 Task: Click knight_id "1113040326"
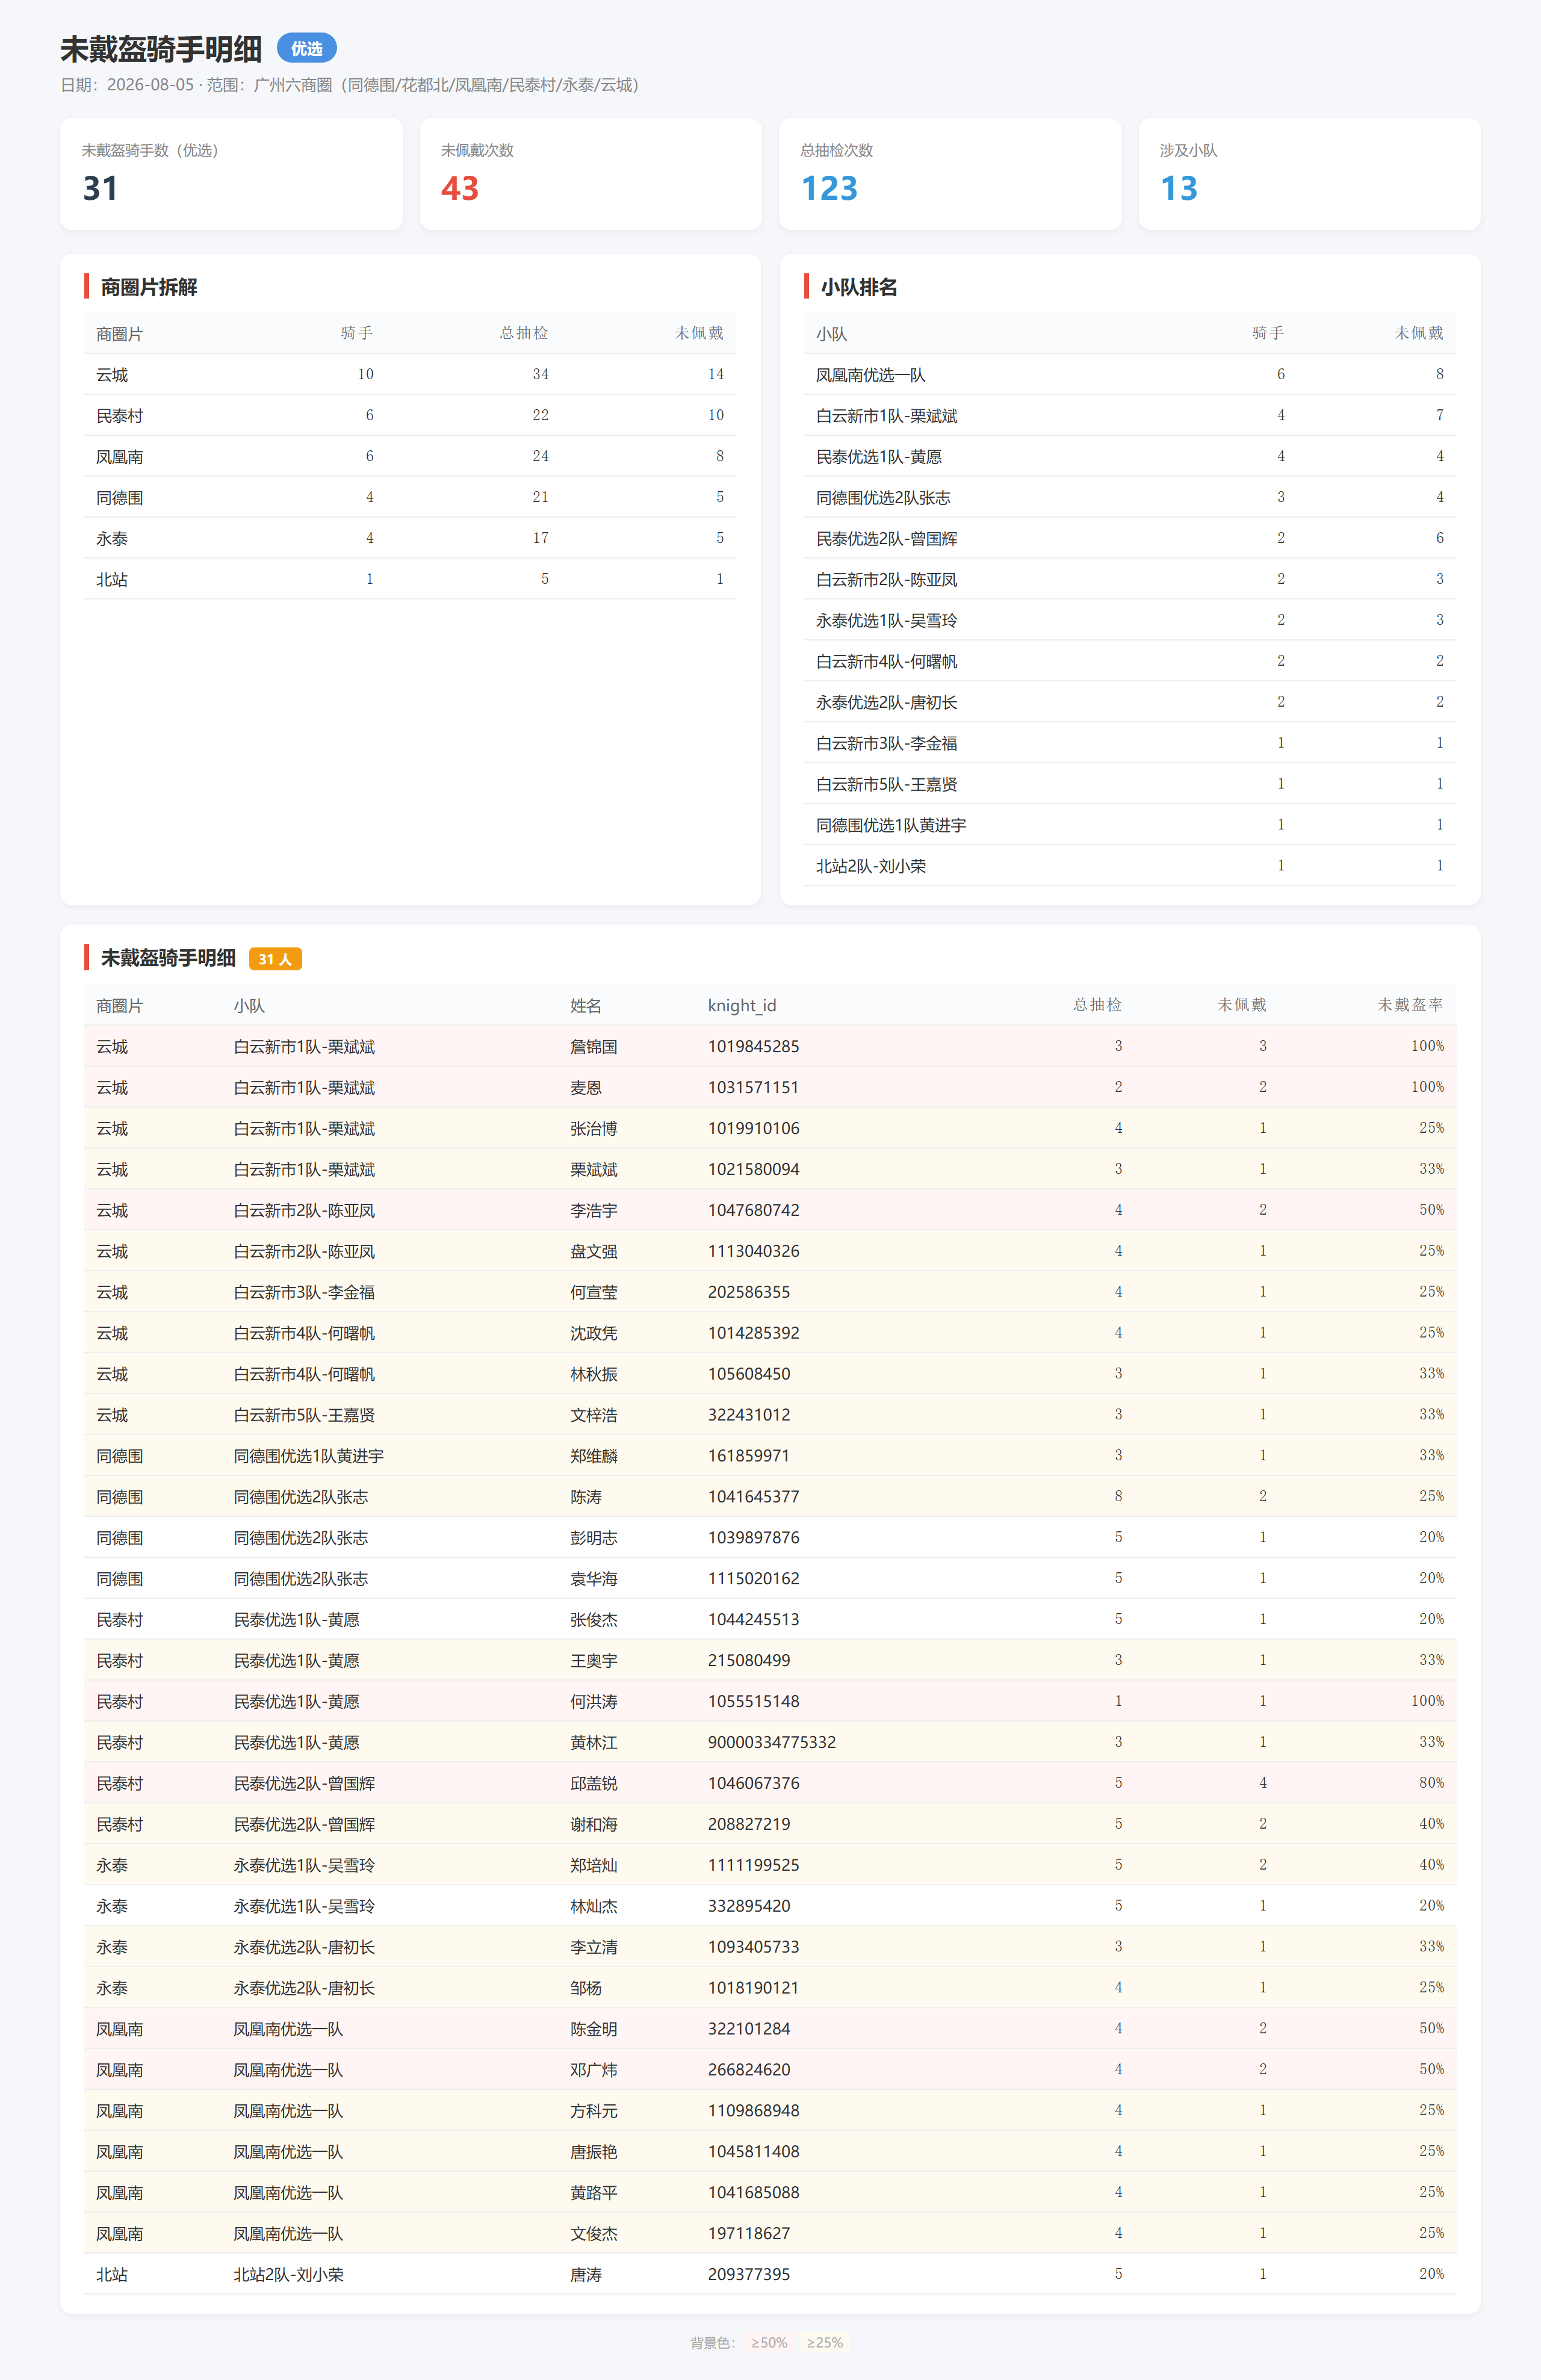point(754,1251)
